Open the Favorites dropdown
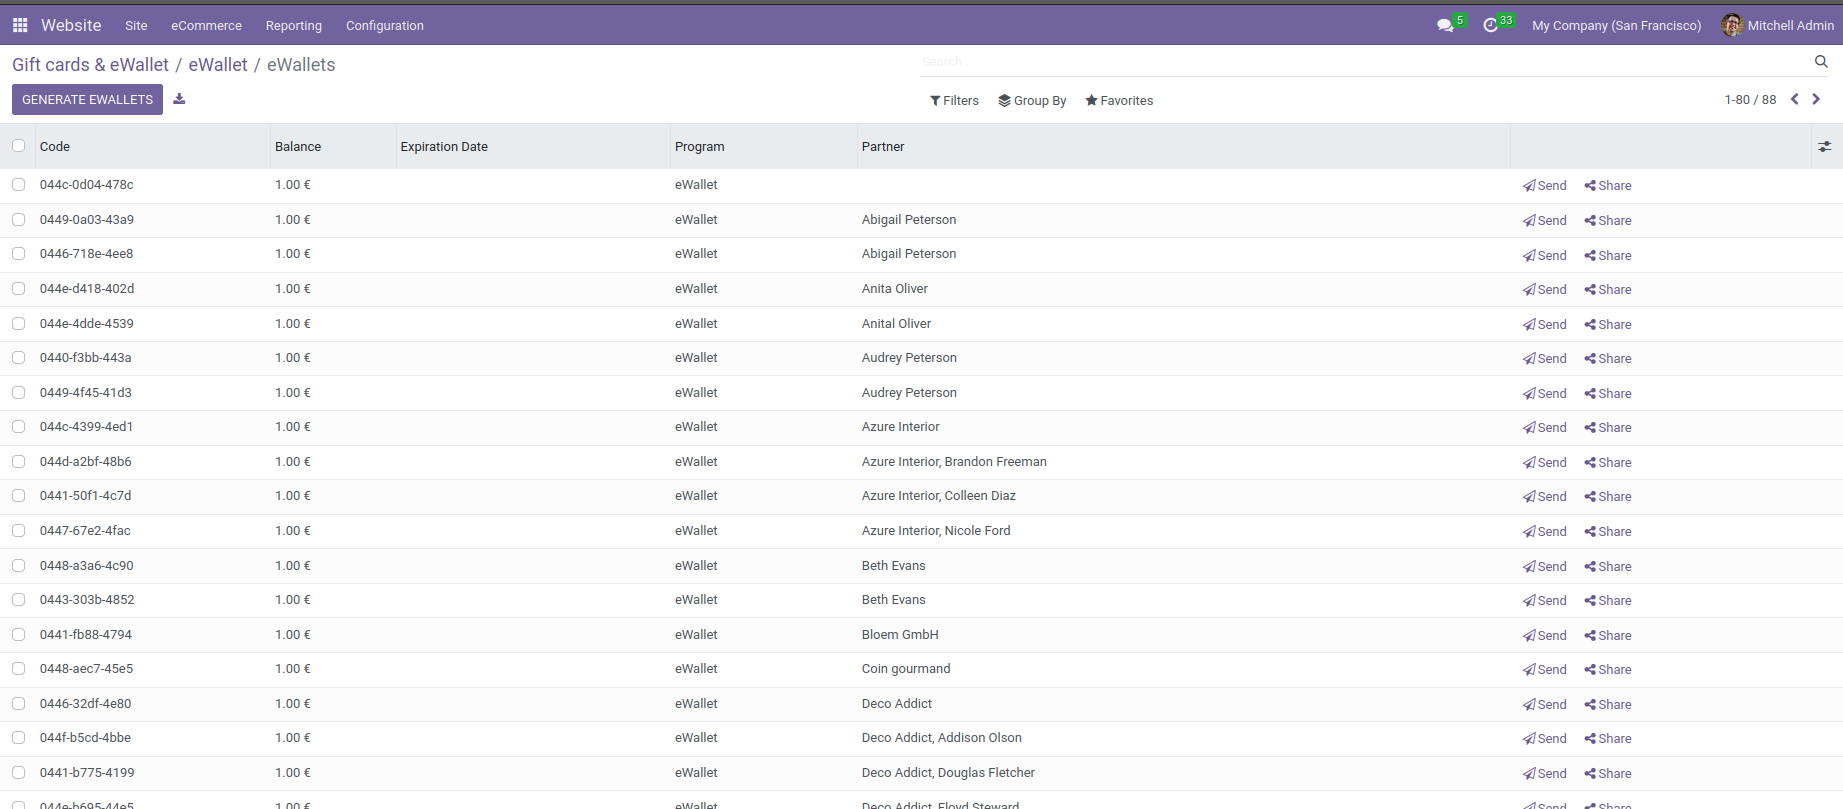The image size is (1843, 809). (x=1119, y=101)
